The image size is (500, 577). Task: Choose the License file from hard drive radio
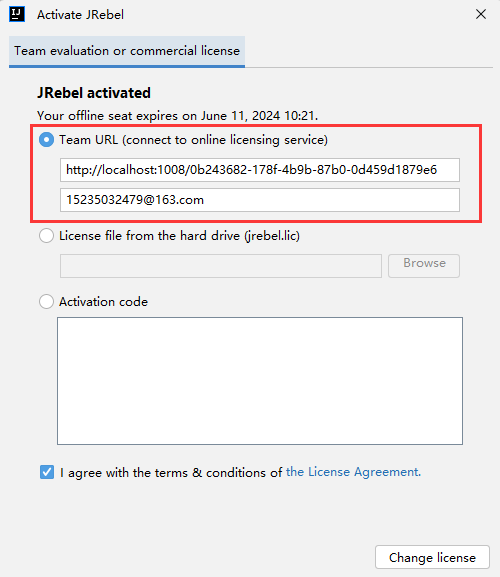(46, 236)
